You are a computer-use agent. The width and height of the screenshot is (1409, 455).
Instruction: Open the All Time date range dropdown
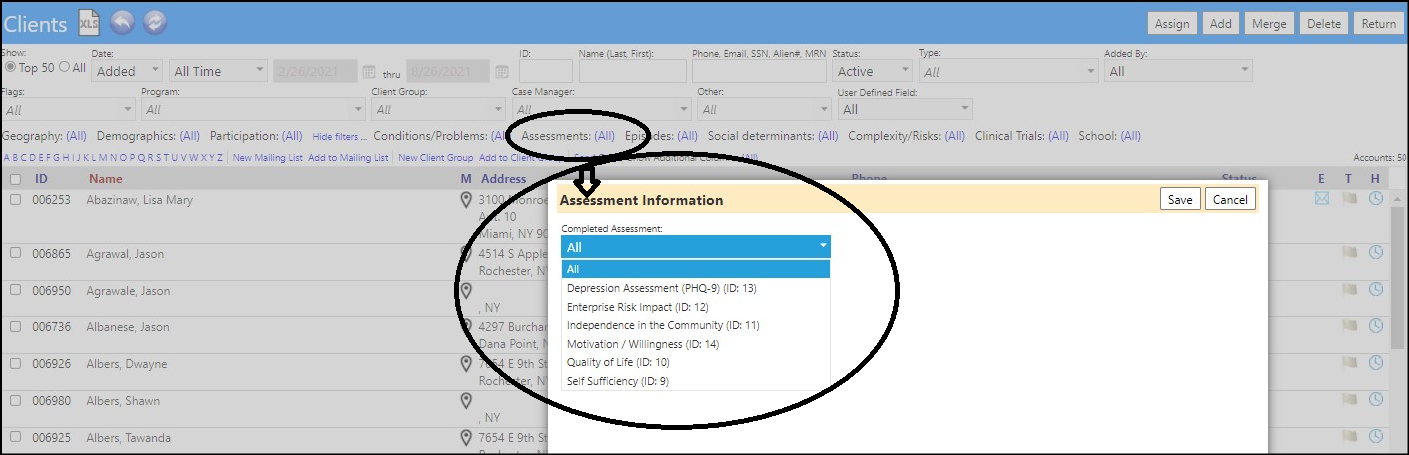pyautogui.click(x=218, y=71)
